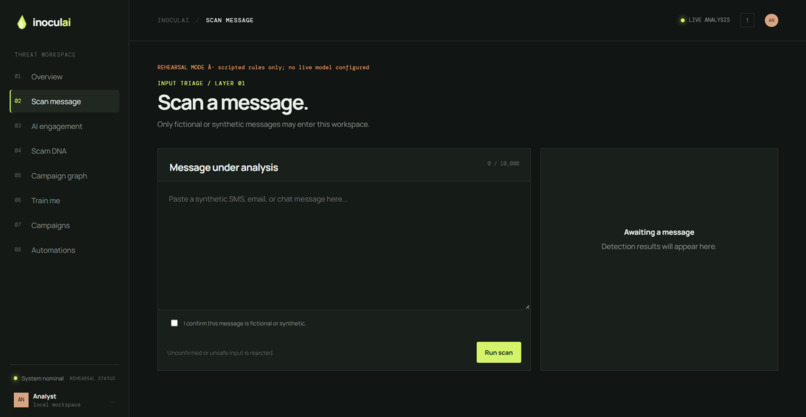Click the LIVE ANALYSIS label

pos(709,20)
